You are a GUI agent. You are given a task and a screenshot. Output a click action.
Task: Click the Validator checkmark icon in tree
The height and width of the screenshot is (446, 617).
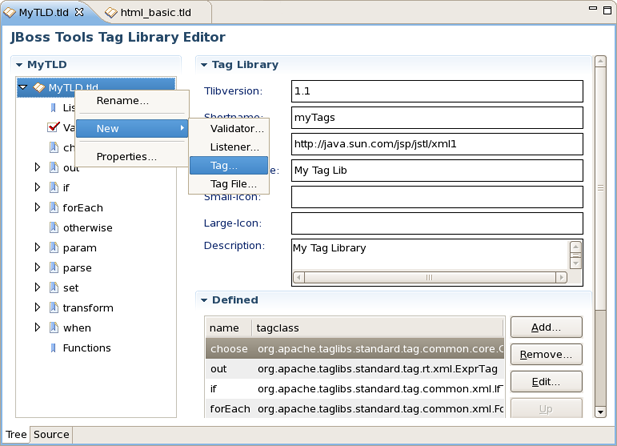tap(53, 127)
